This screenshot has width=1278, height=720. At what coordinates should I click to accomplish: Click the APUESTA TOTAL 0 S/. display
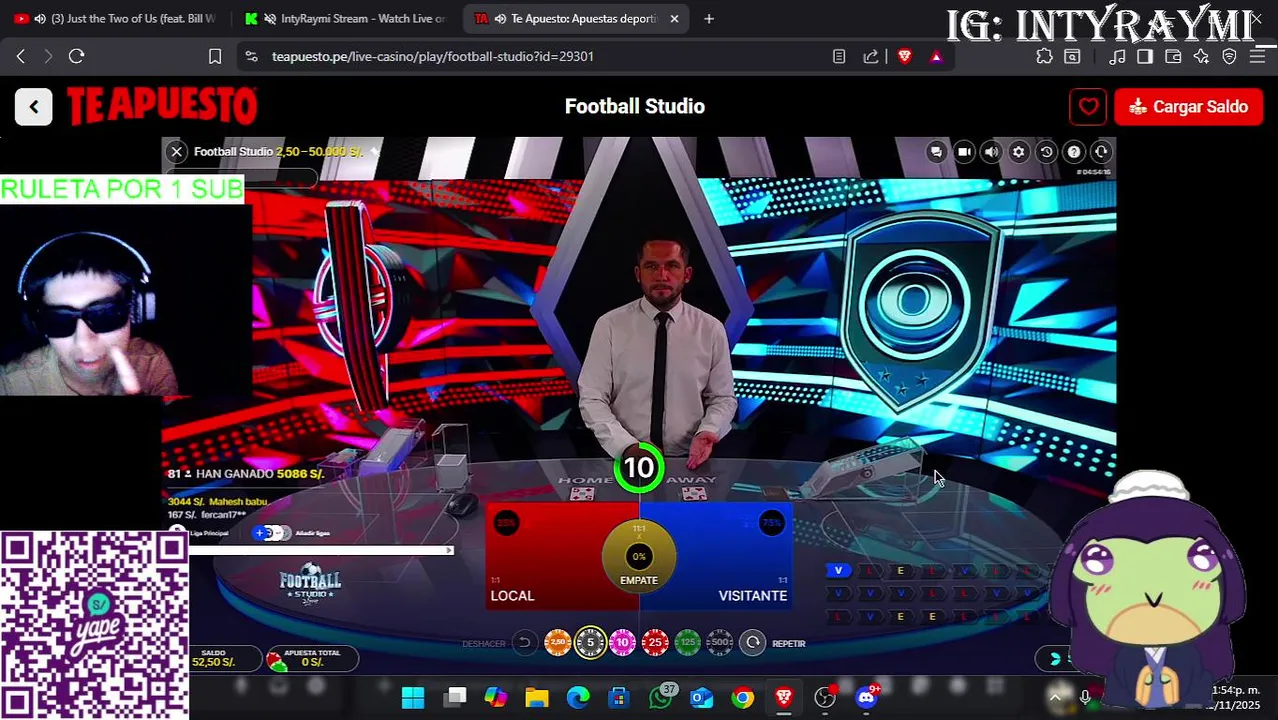coord(312,658)
